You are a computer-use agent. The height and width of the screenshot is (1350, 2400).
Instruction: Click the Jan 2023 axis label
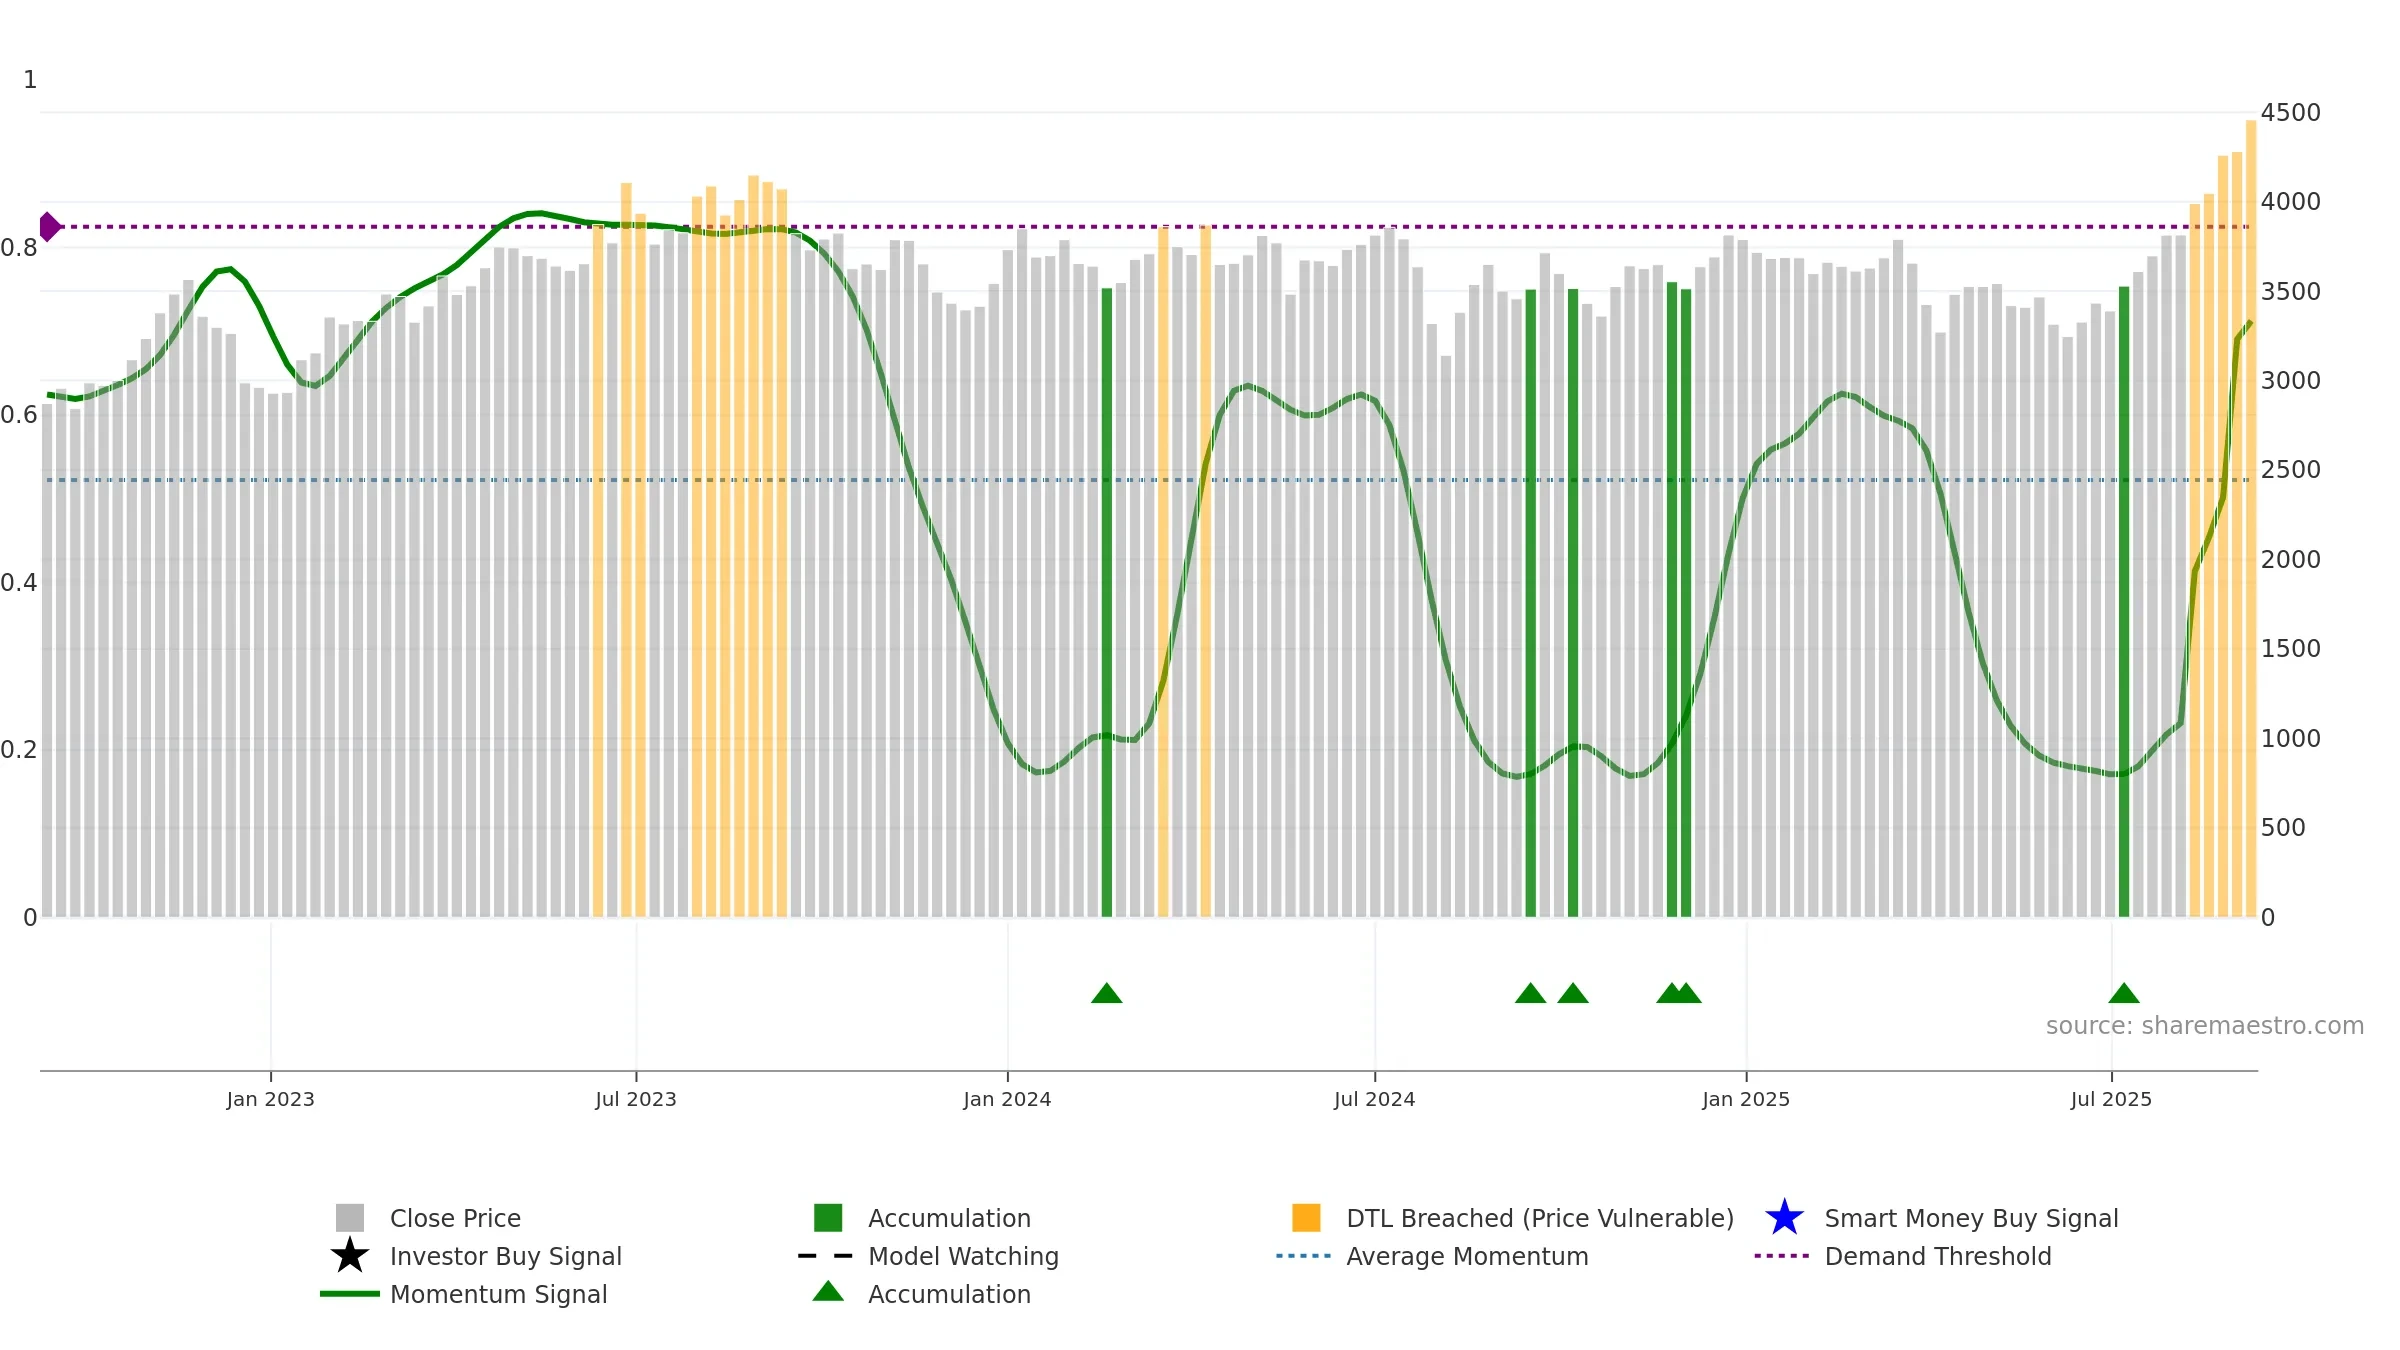click(270, 1100)
